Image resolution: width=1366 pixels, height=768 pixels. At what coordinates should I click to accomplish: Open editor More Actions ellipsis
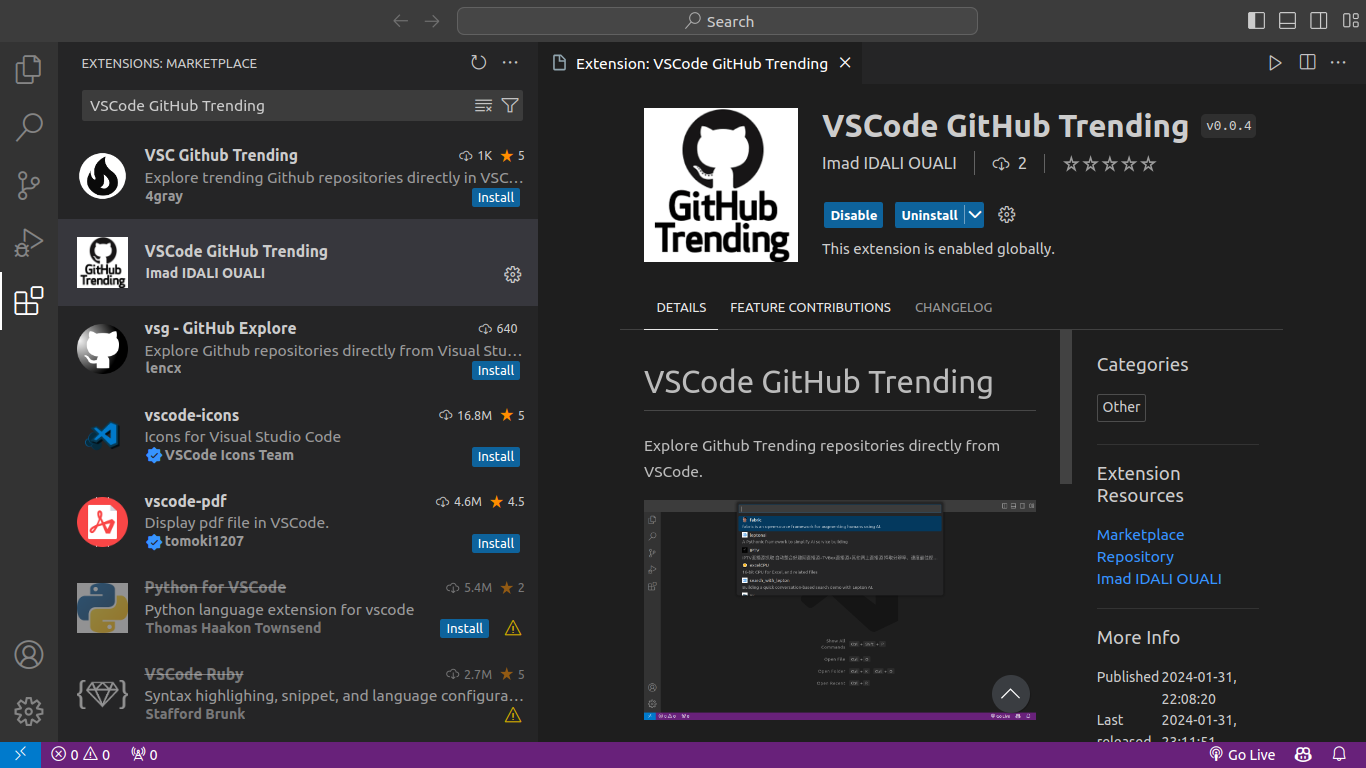coord(1338,63)
